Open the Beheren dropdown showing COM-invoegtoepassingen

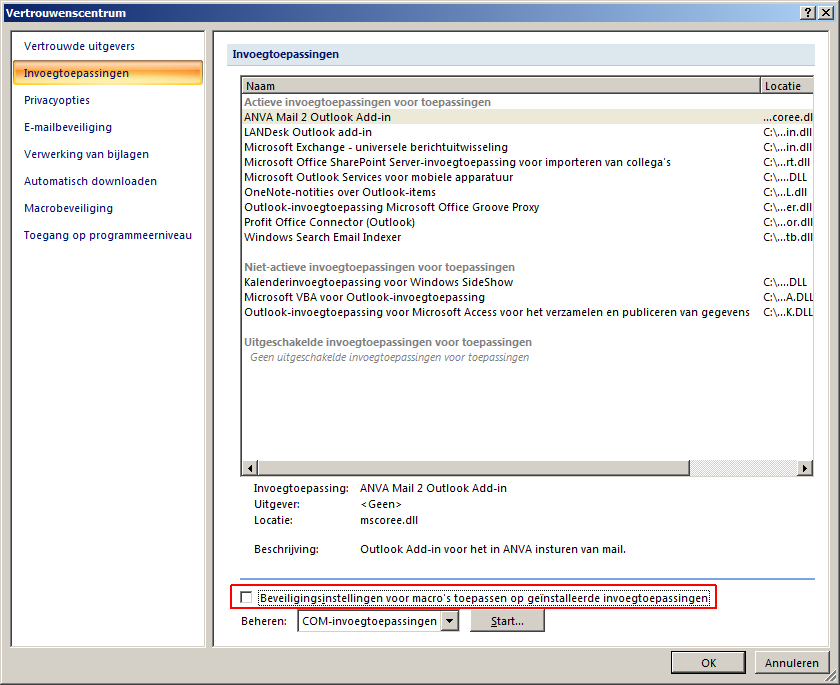(449, 620)
